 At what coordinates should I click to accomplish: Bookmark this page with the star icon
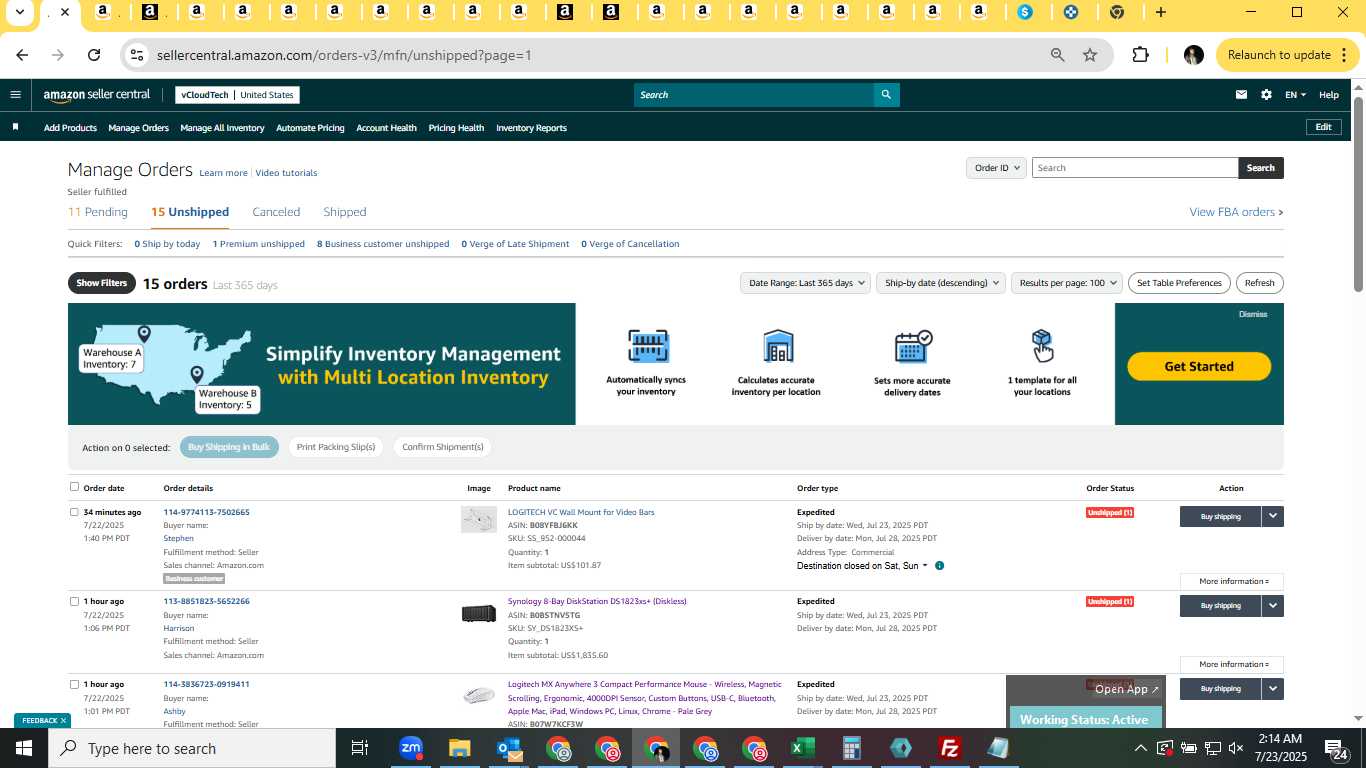point(1090,55)
